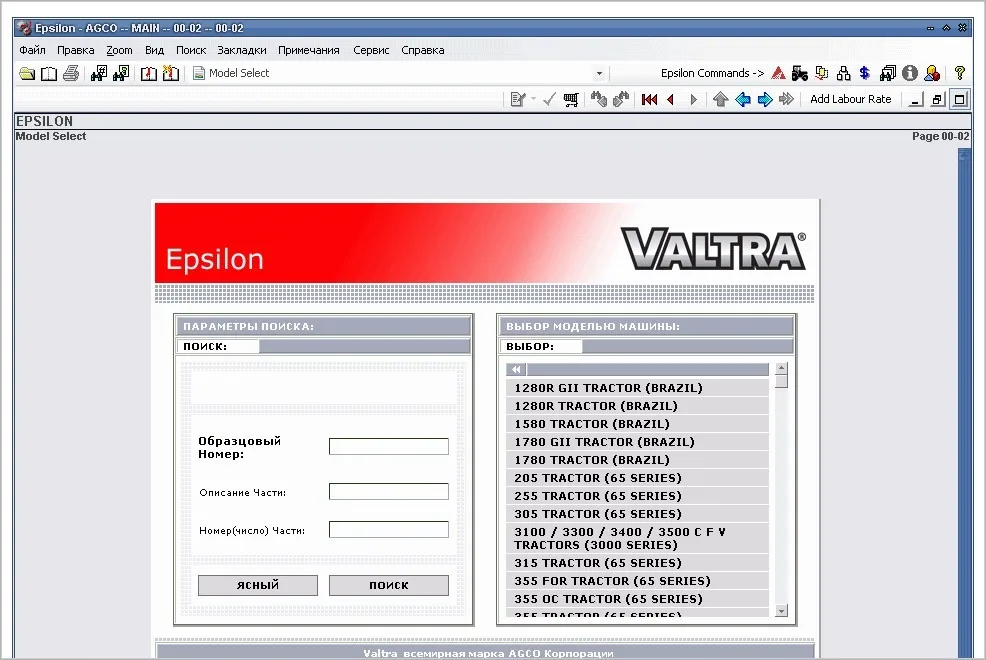The image size is (986, 660).
Task: Click the Образцовый Номер input field
Action: pyautogui.click(x=389, y=446)
